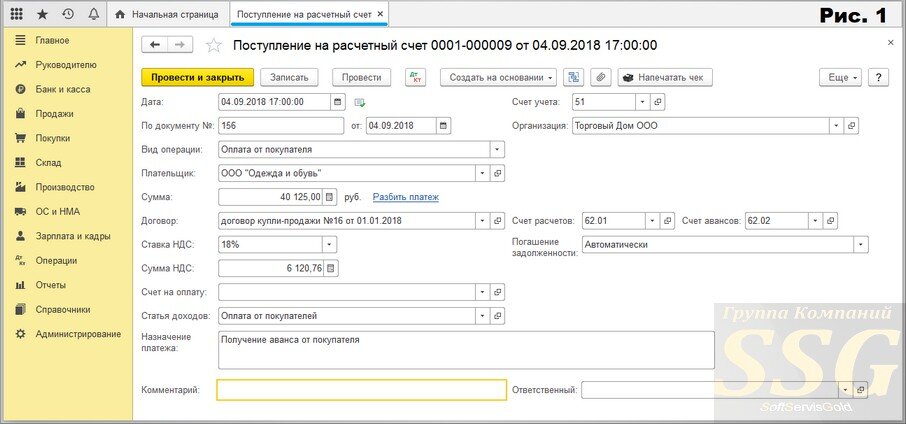906x424 pixels.
Task: Open Договор record icon
Action: coord(497,221)
